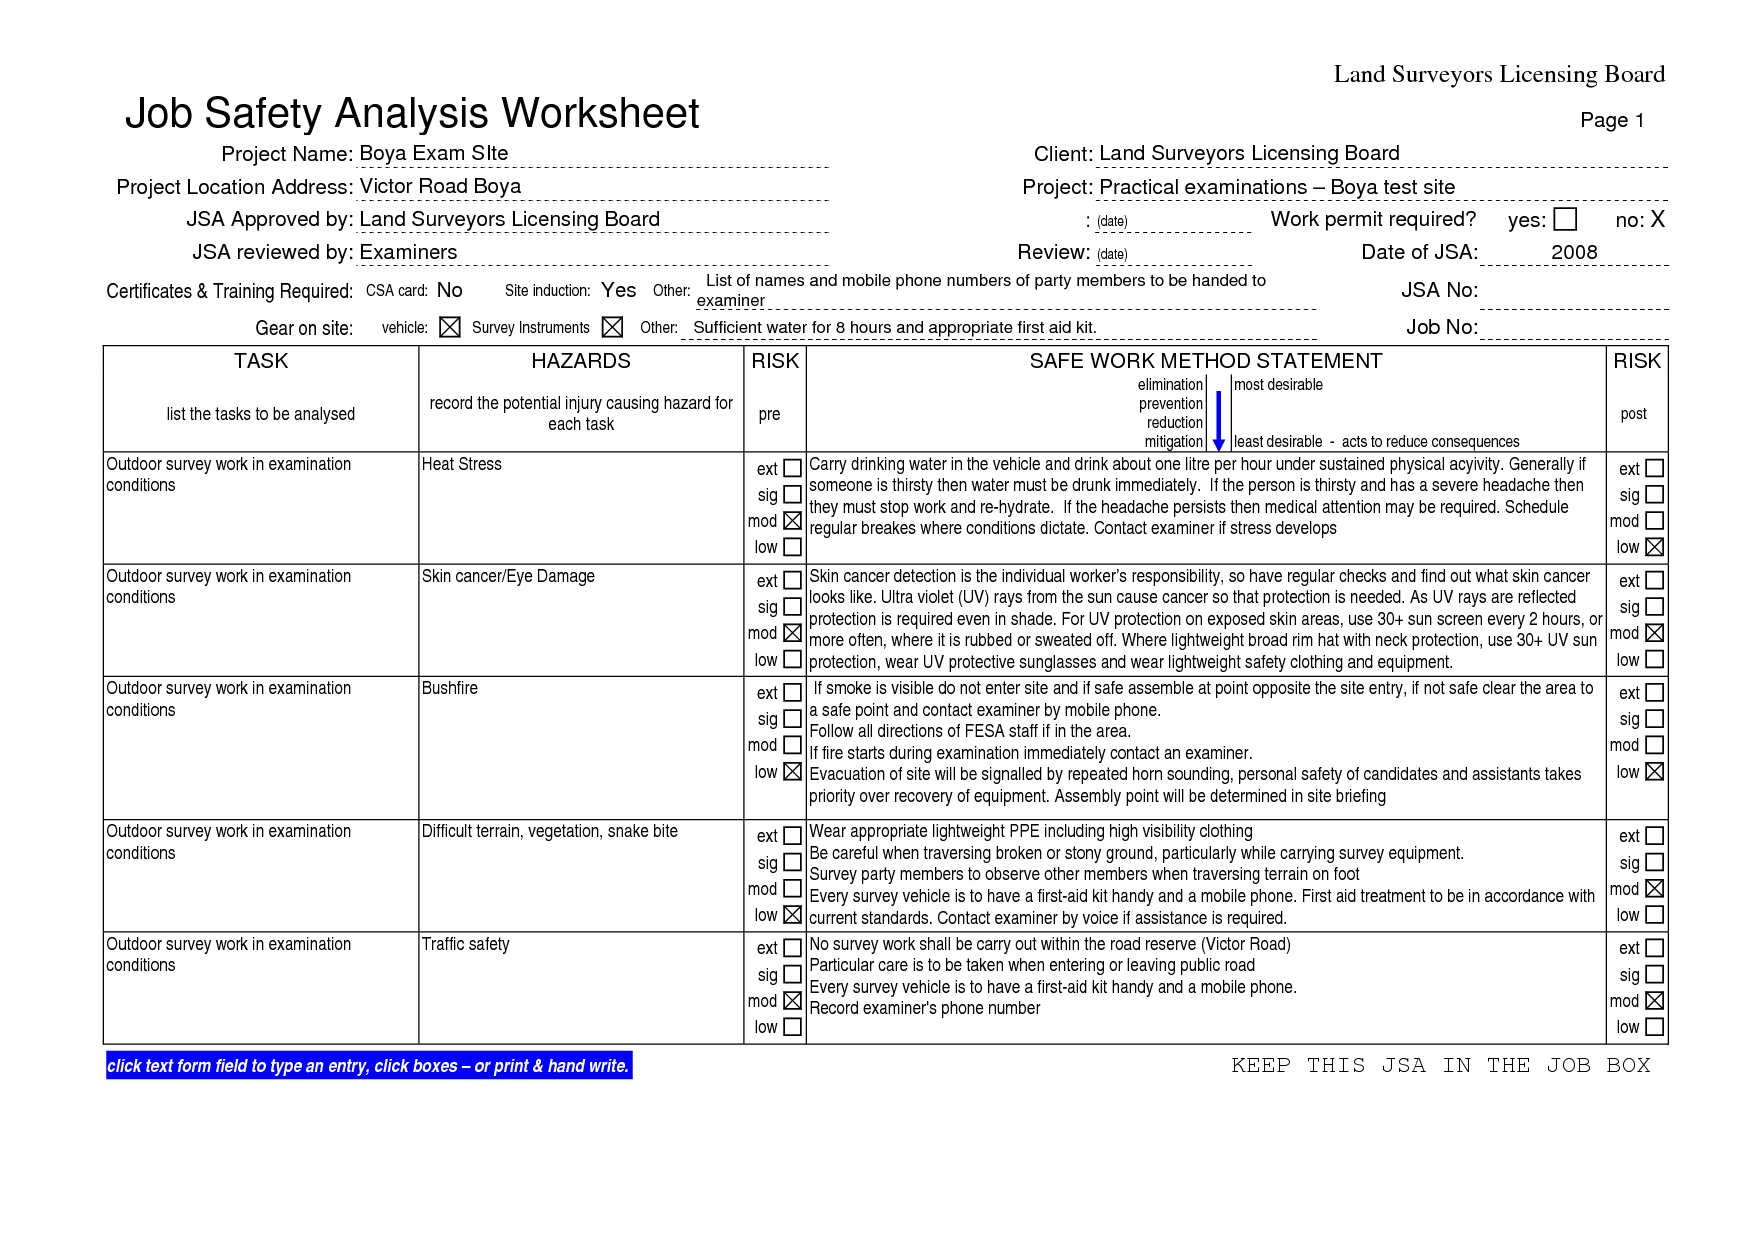
Task: Uncheck pre-risk low box for Difficult terrain
Action: [x=793, y=915]
